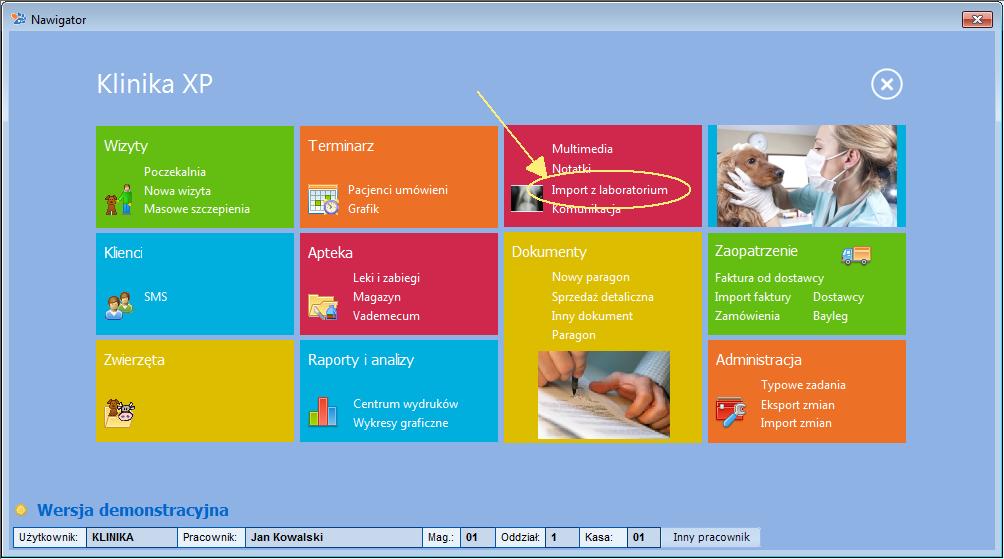Screen dimensions: 1004x559
Task: Open the Zwierzęta tile heading
Action: [134, 360]
